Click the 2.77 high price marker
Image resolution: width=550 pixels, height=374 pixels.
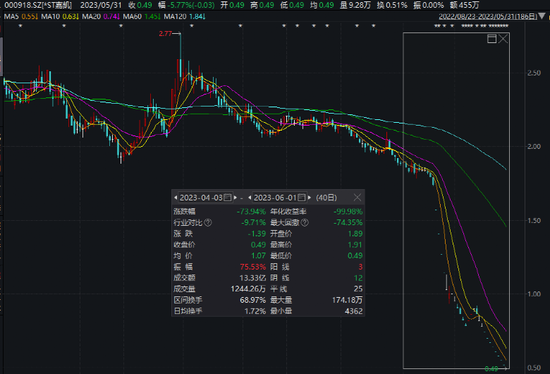[165, 33]
